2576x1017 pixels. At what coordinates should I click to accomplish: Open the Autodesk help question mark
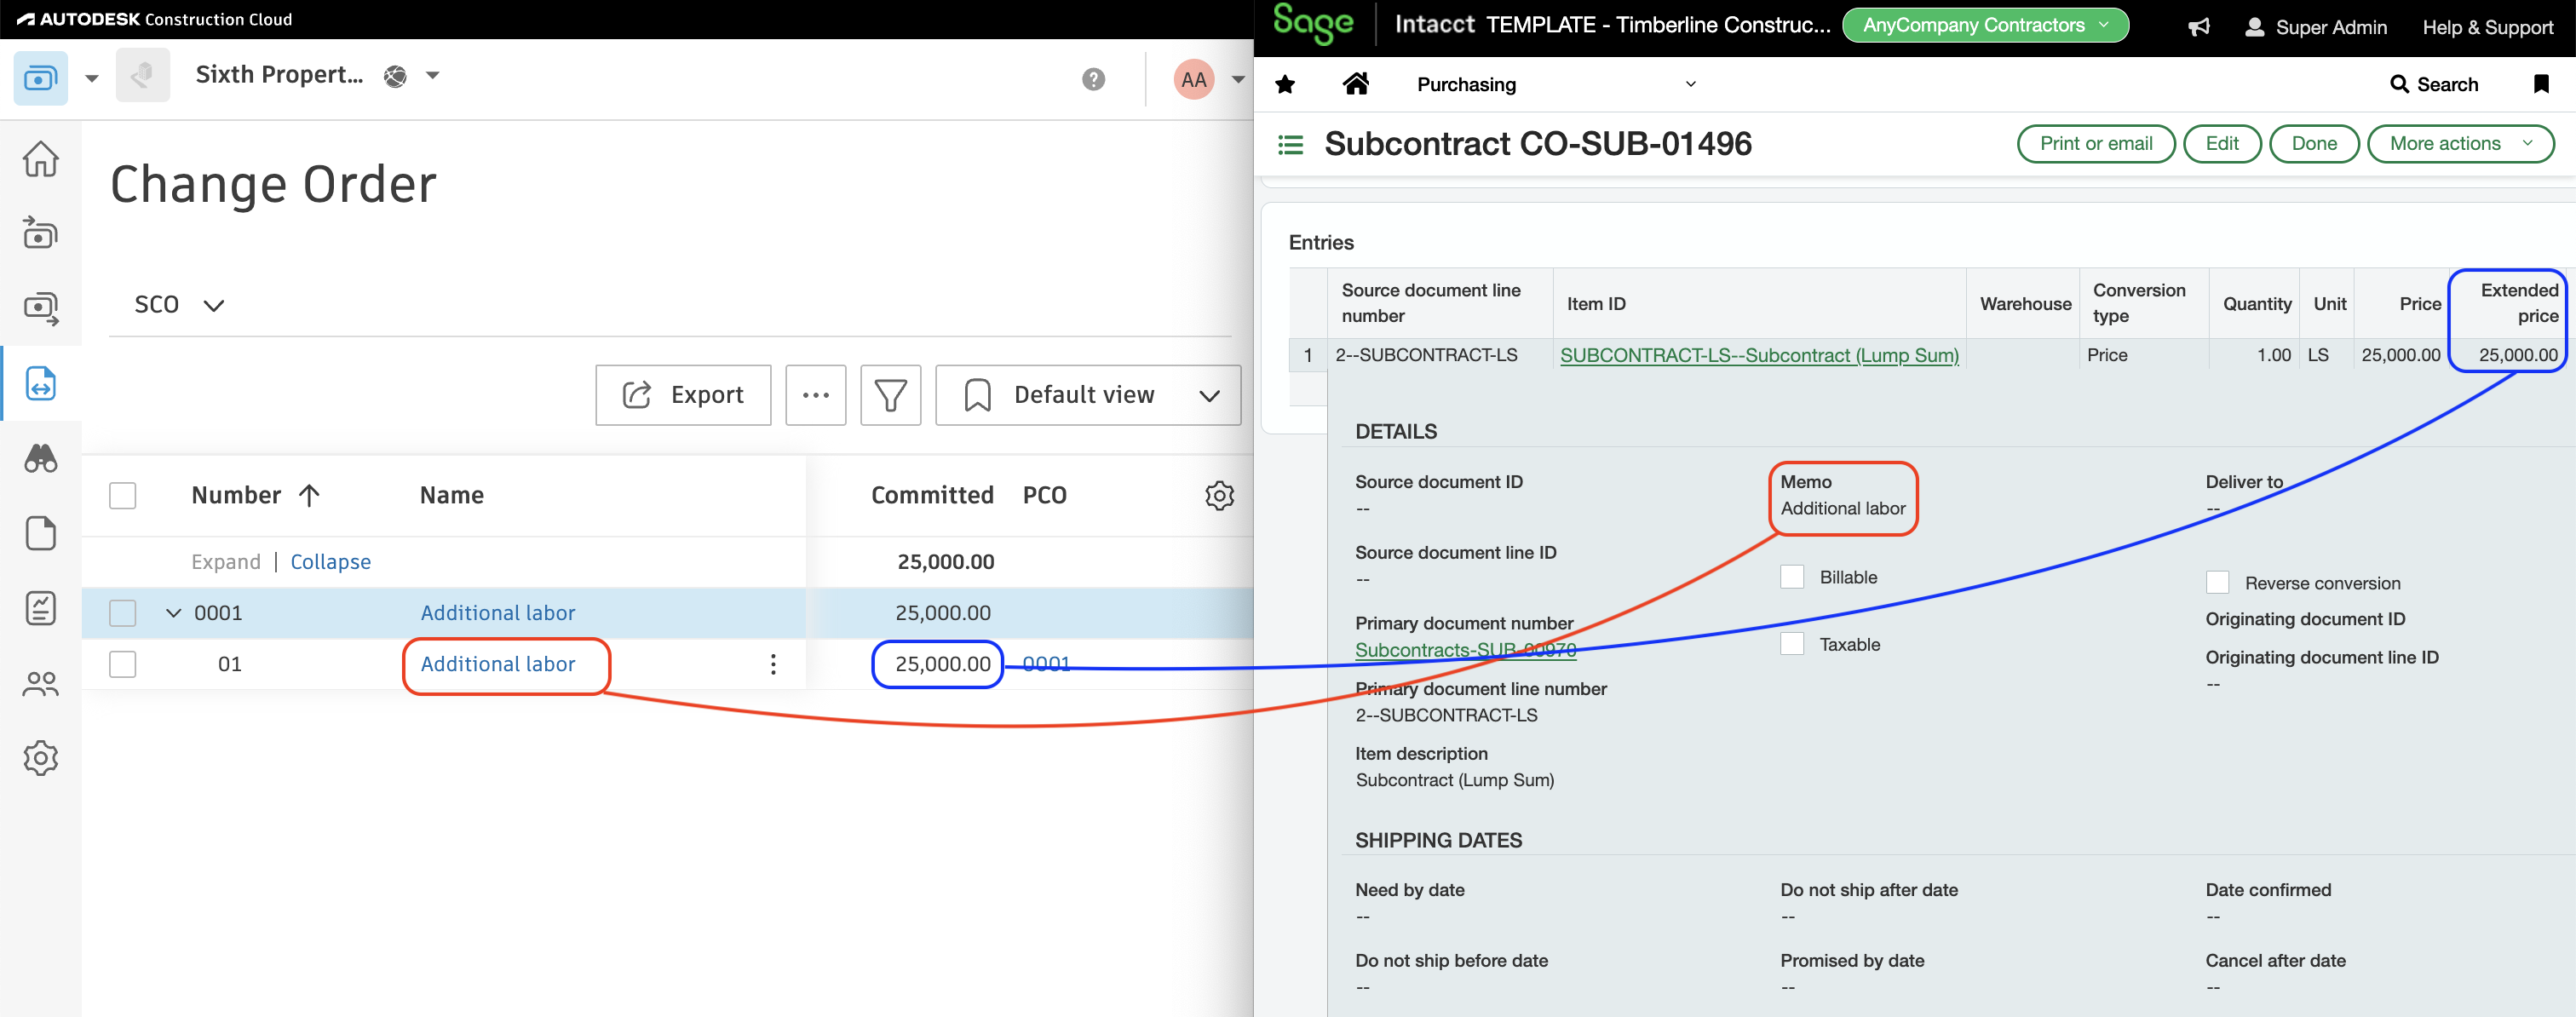tap(1093, 79)
